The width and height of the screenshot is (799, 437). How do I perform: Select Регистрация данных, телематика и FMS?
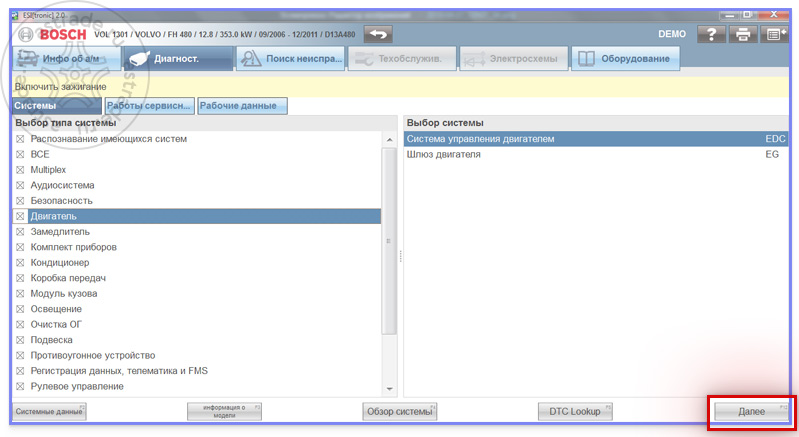[x=197, y=371]
